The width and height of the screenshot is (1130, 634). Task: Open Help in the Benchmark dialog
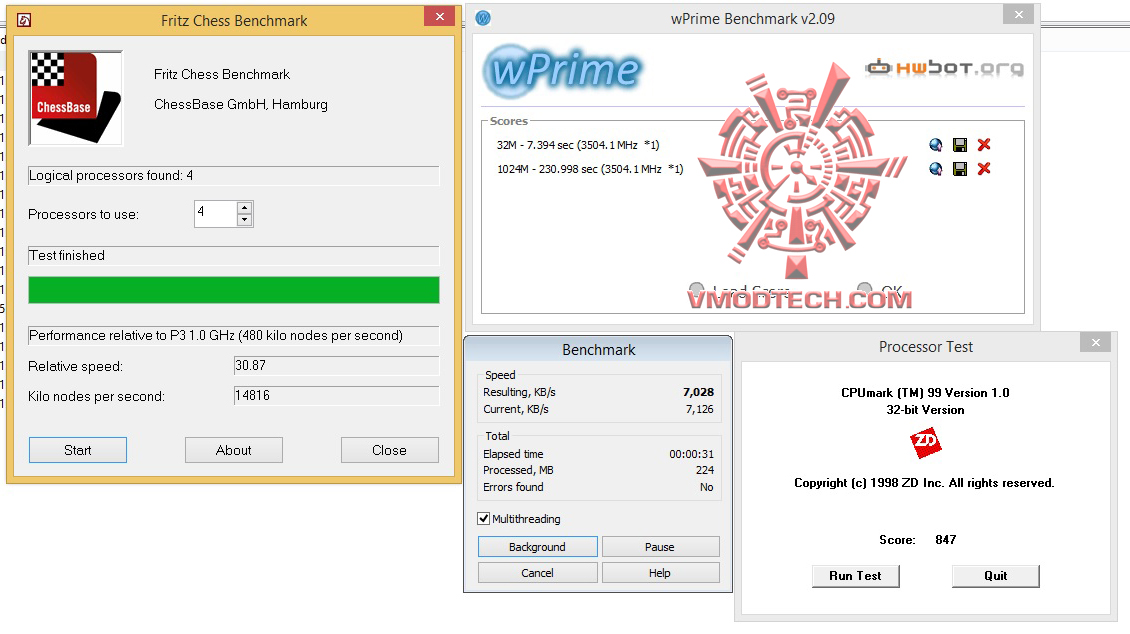(660, 573)
